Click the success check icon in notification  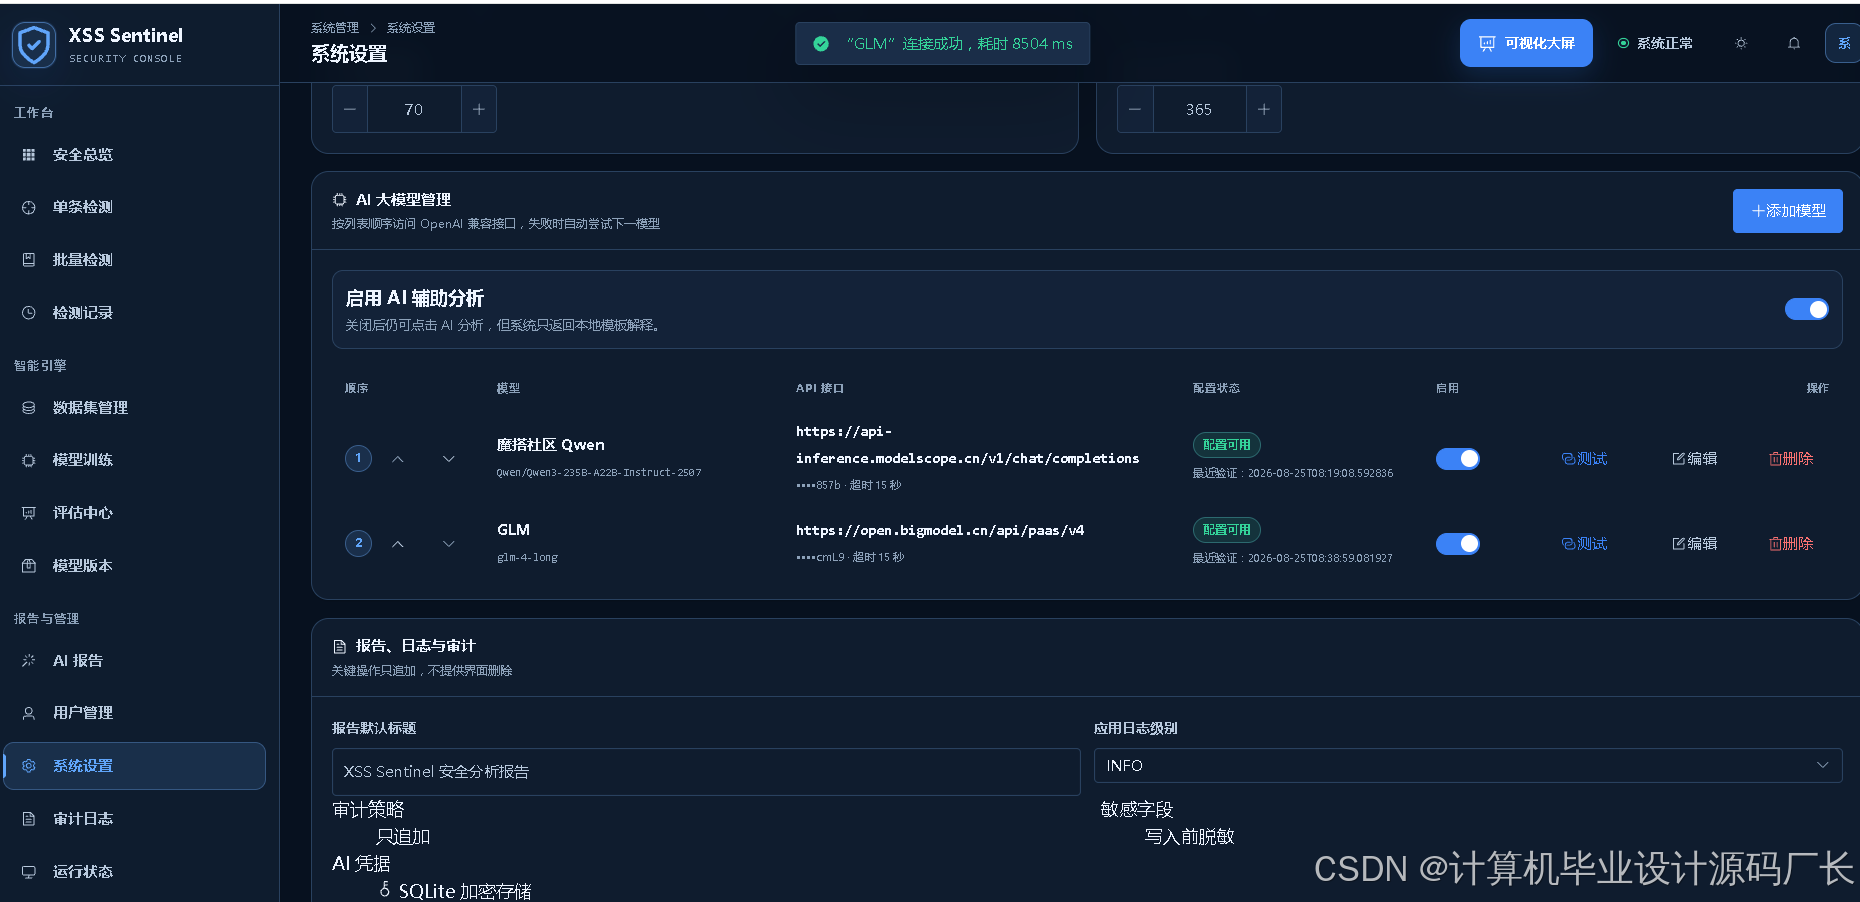[821, 44]
